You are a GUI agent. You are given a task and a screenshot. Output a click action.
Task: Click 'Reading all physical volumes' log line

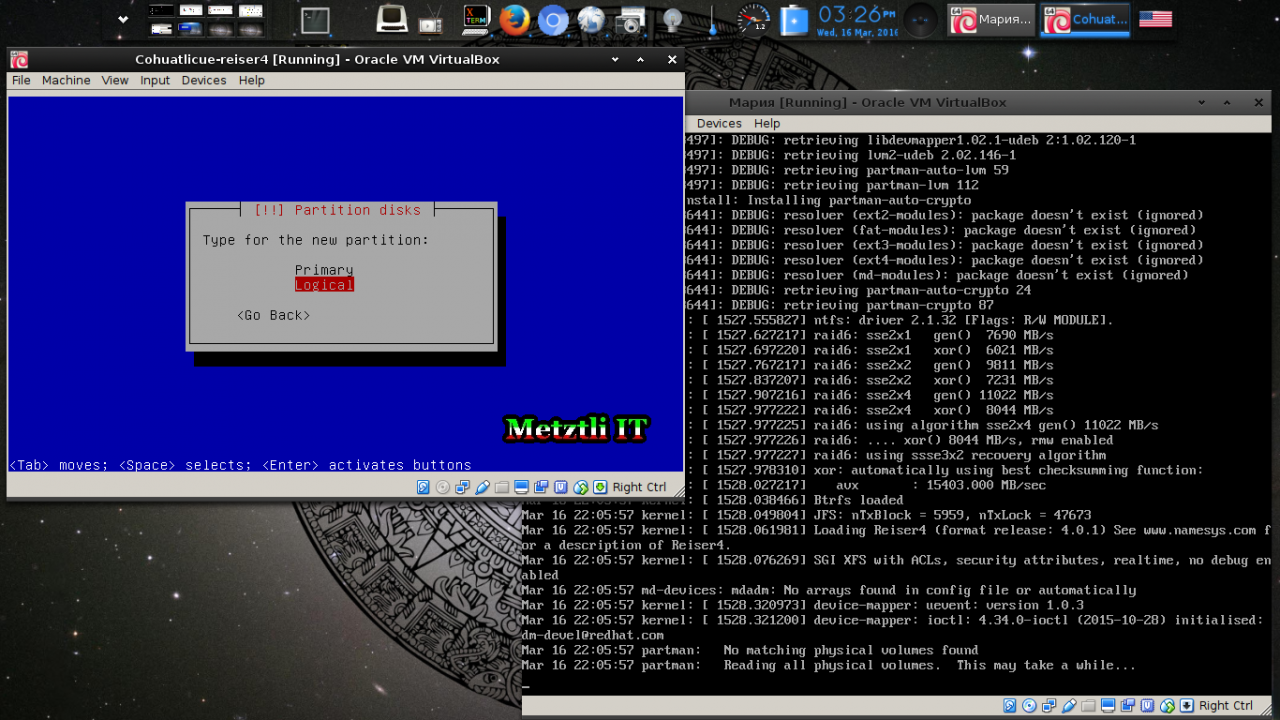point(930,665)
